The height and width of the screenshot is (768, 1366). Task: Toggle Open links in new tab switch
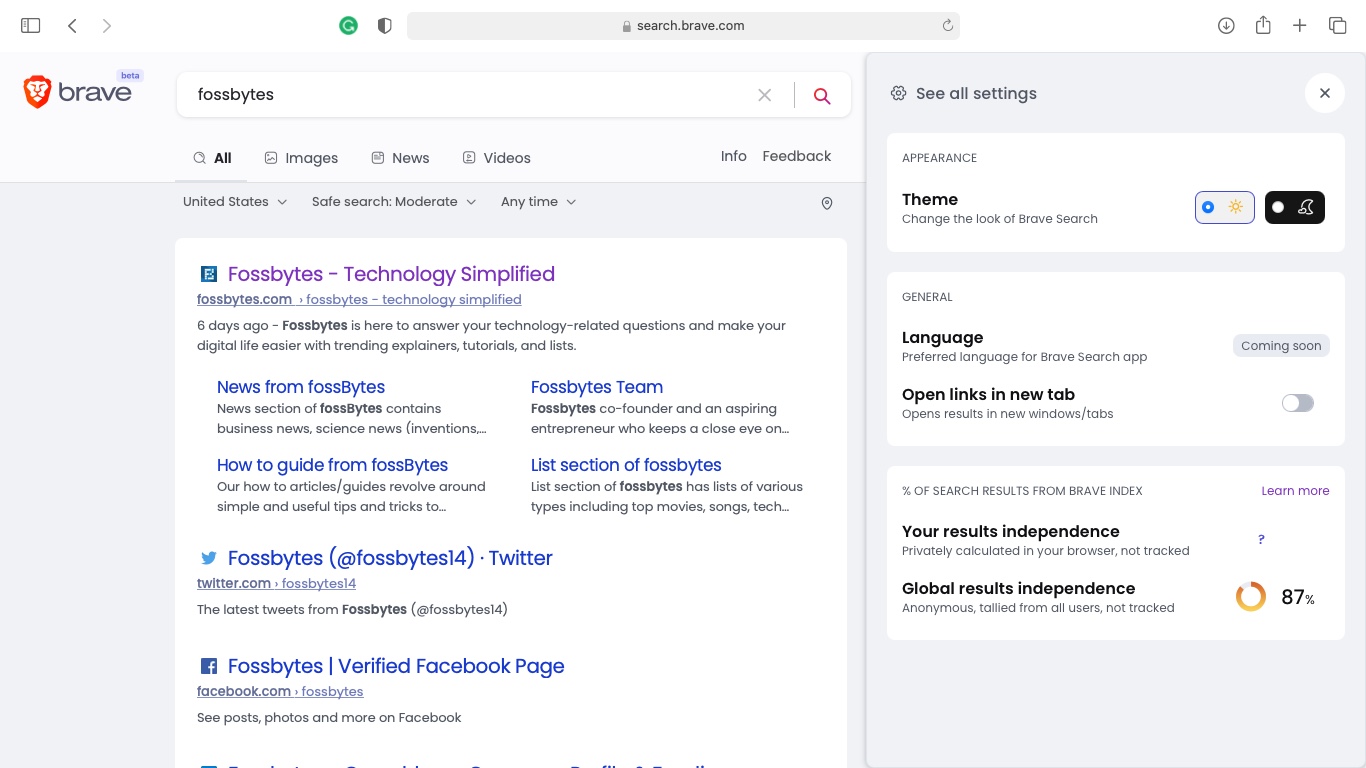click(1298, 403)
